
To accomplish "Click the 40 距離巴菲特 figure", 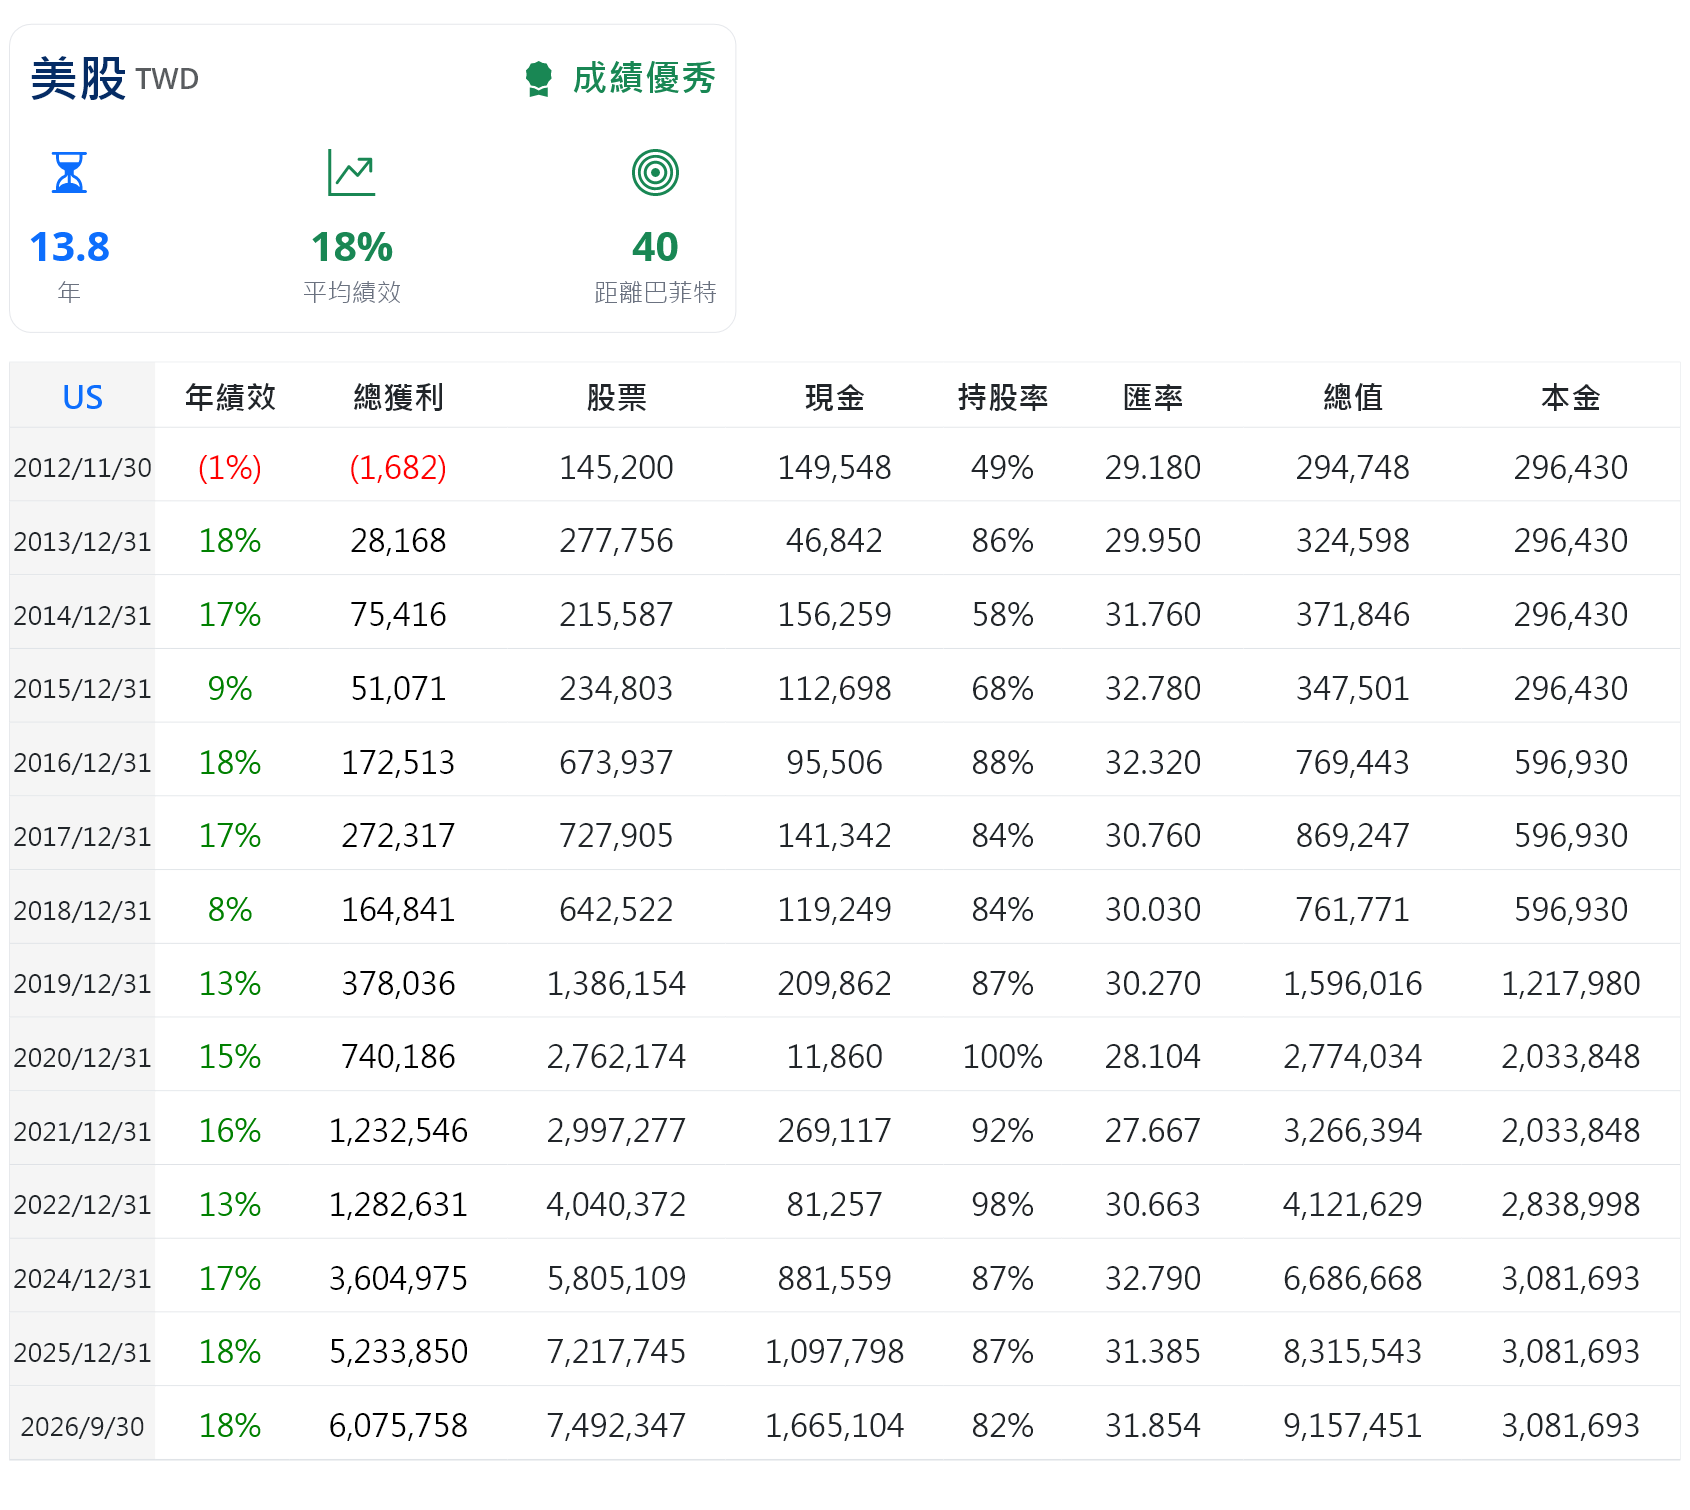I will click(655, 266).
